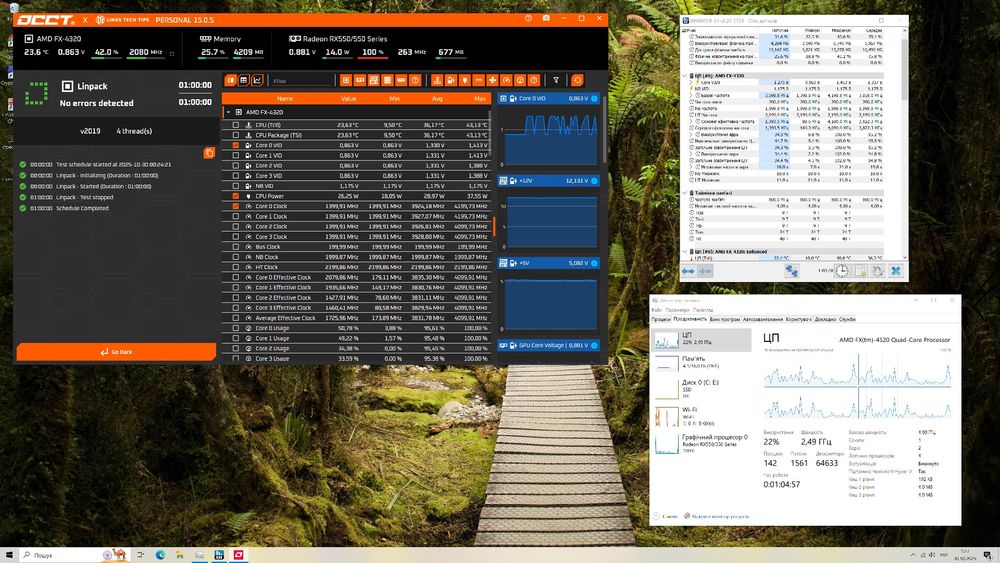Click HWiNFO network computers icon
Screen dimensions: 1000x563
click(x=791, y=271)
